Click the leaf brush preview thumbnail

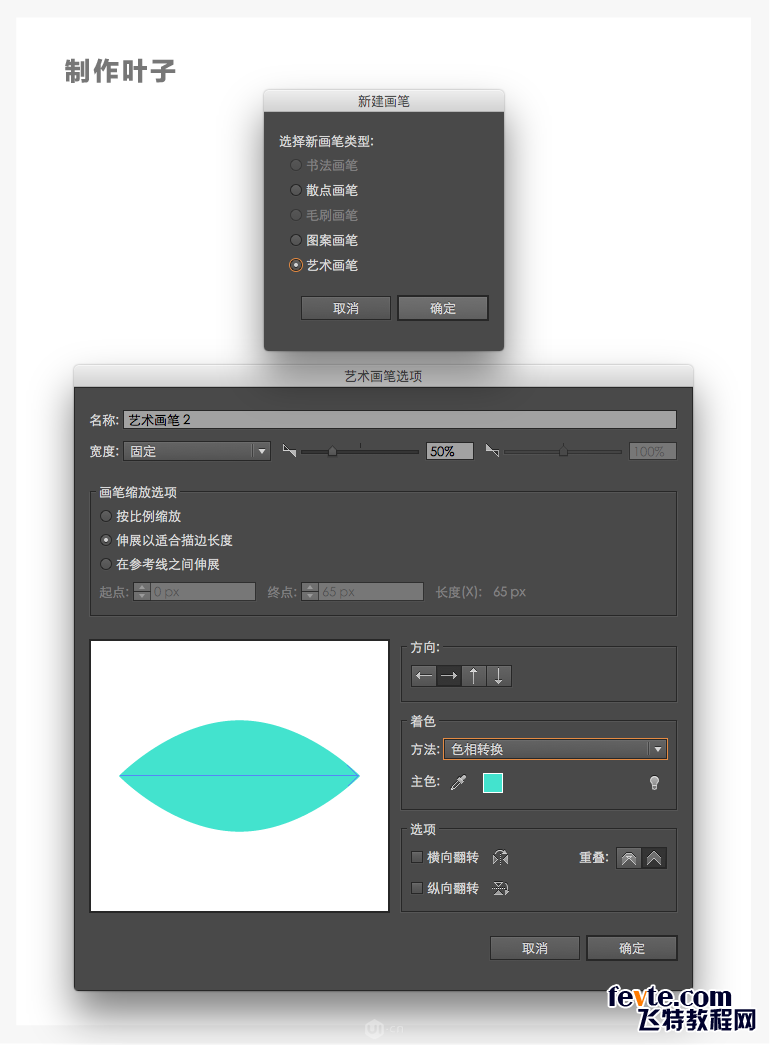click(239, 776)
